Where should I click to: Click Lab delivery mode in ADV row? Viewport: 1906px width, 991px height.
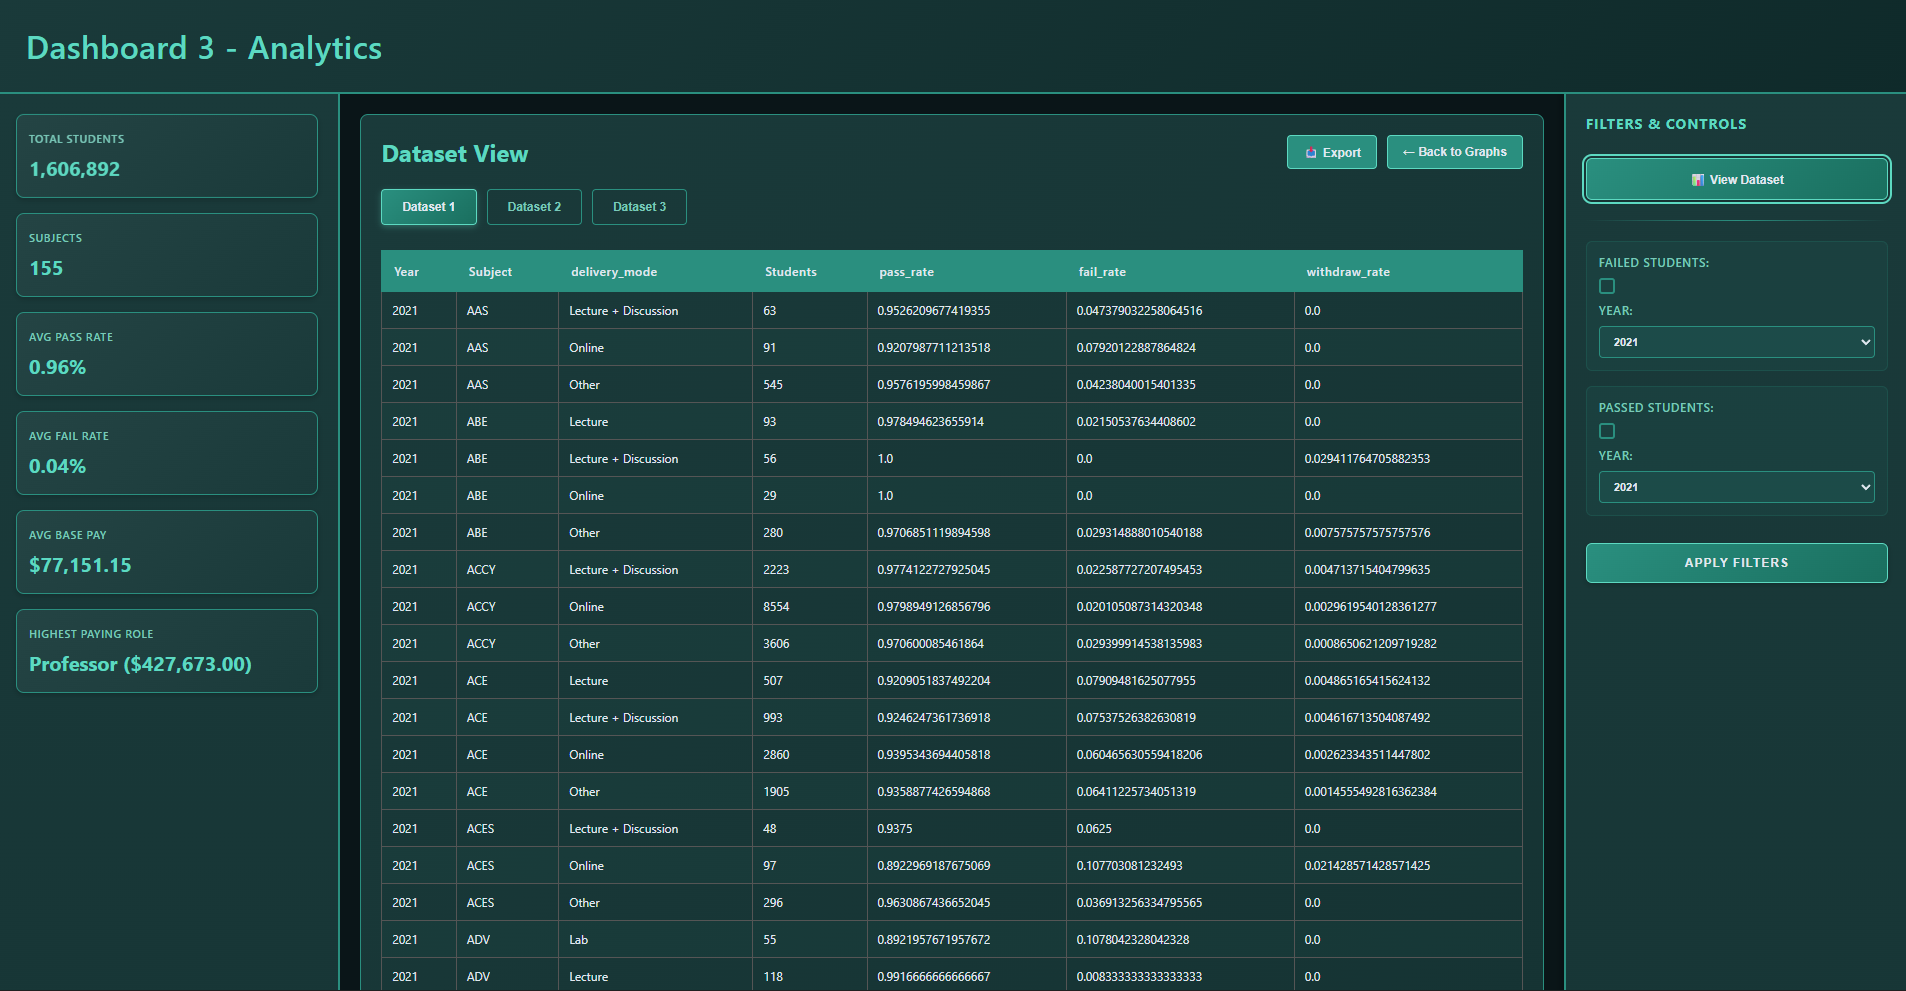(x=655, y=940)
